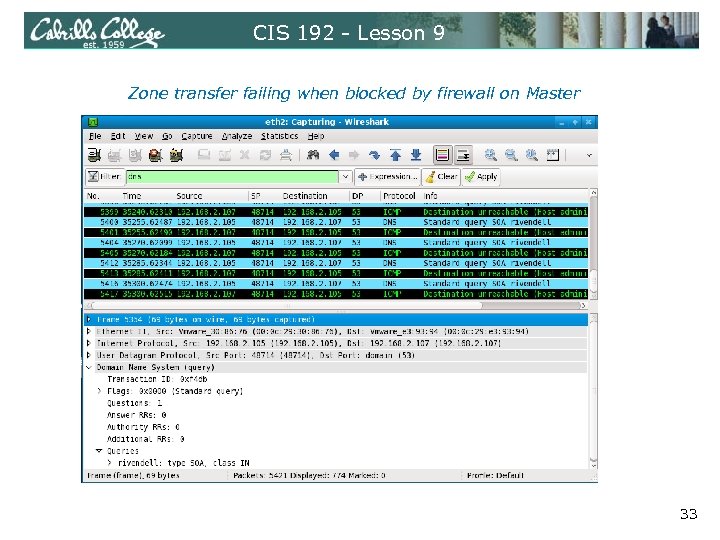Jump to last packet arrow icon
This screenshot has width=720, height=540.
(416, 155)
